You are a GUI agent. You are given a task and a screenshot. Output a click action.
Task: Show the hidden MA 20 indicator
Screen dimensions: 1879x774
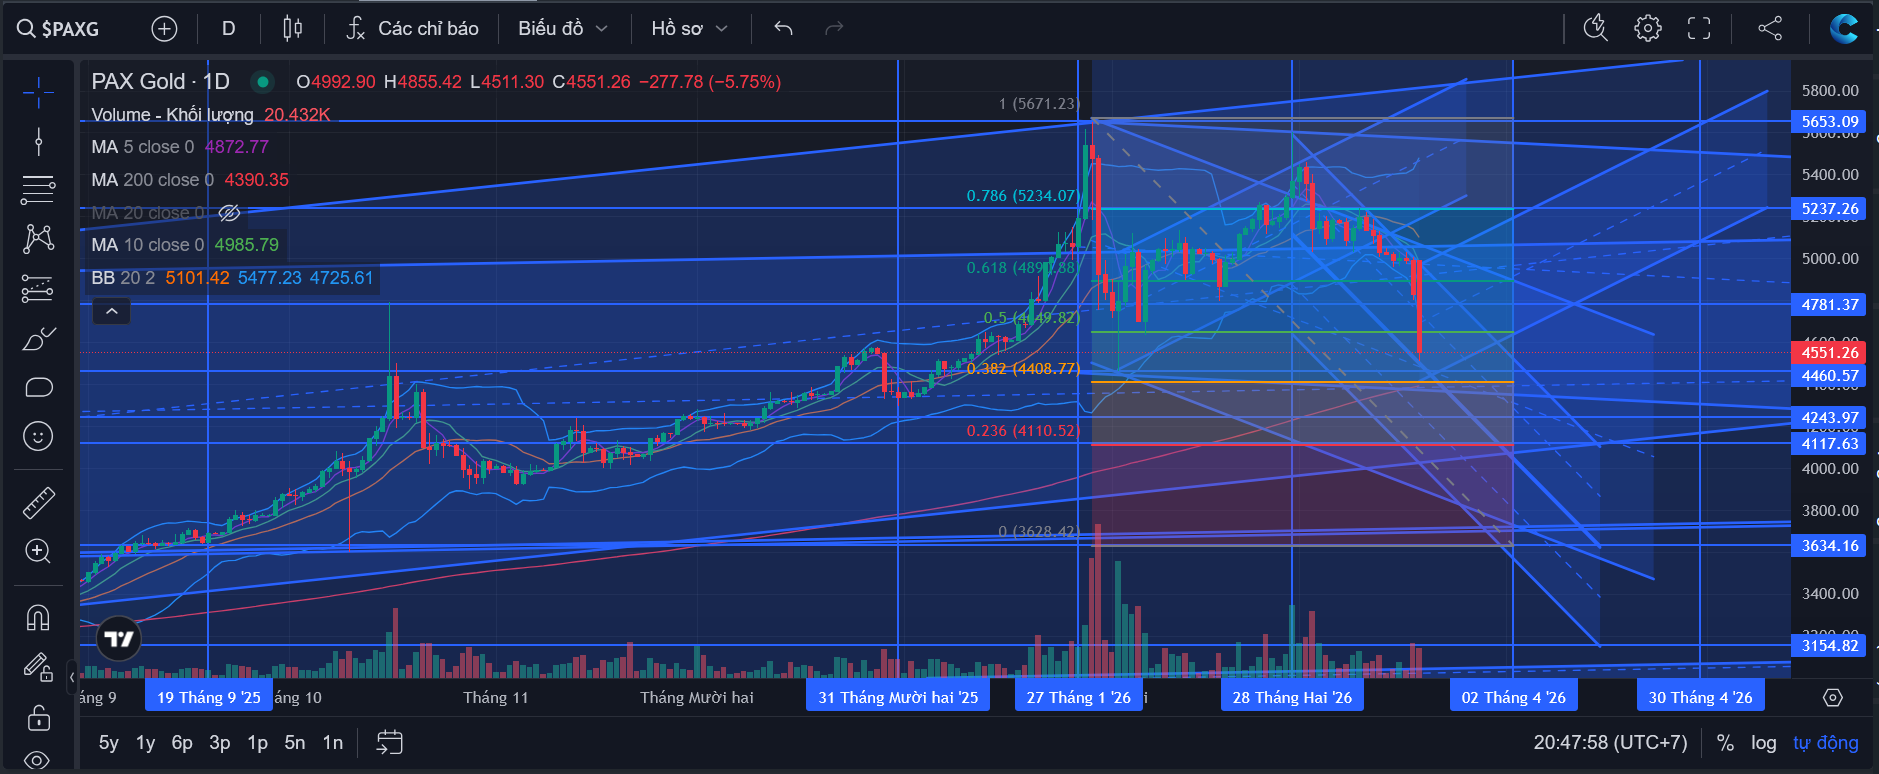(229, 212)
